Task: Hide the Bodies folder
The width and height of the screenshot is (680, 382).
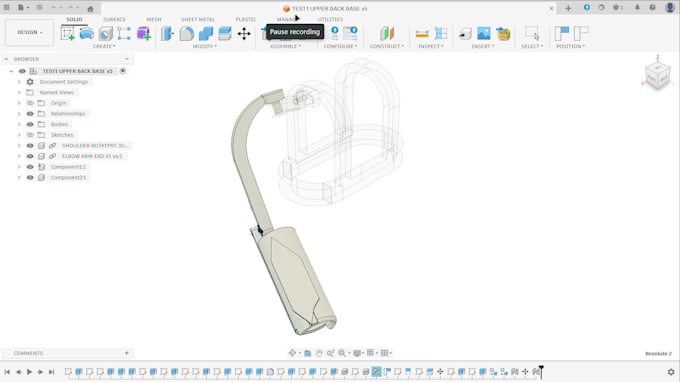Action: tap(30, 124)
